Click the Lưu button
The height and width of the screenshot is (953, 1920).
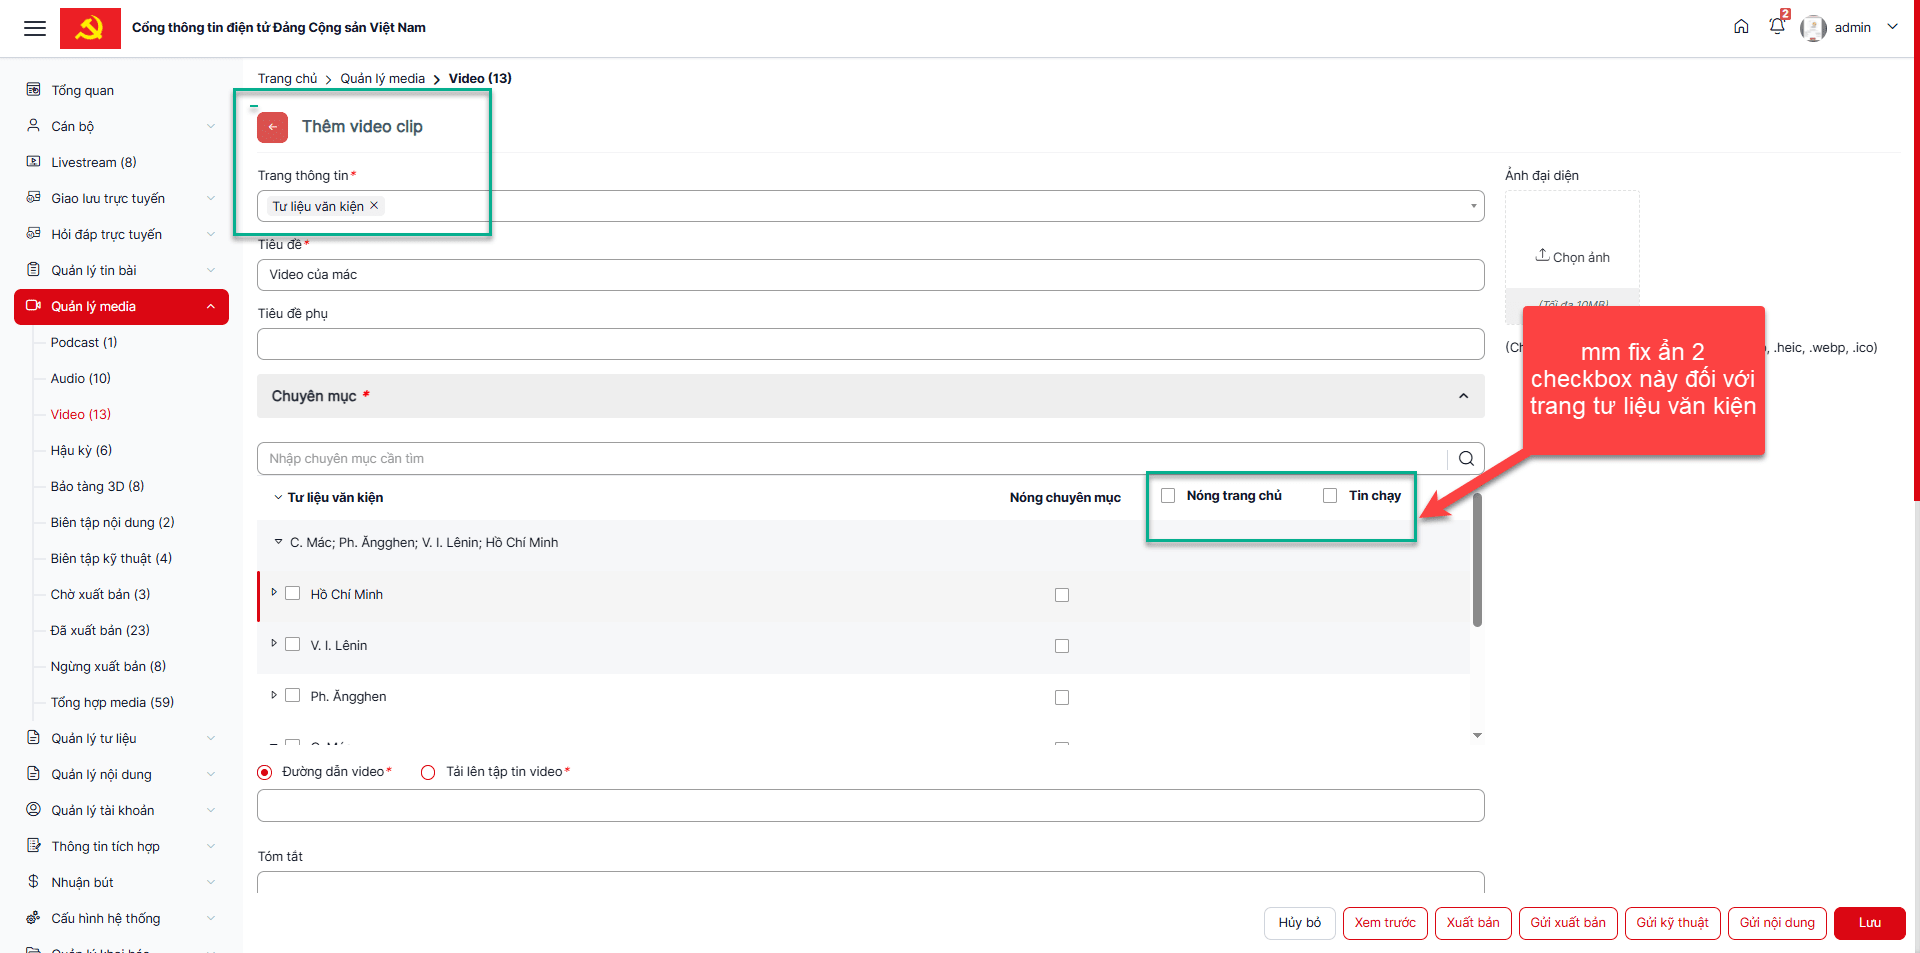point(1869,923)
